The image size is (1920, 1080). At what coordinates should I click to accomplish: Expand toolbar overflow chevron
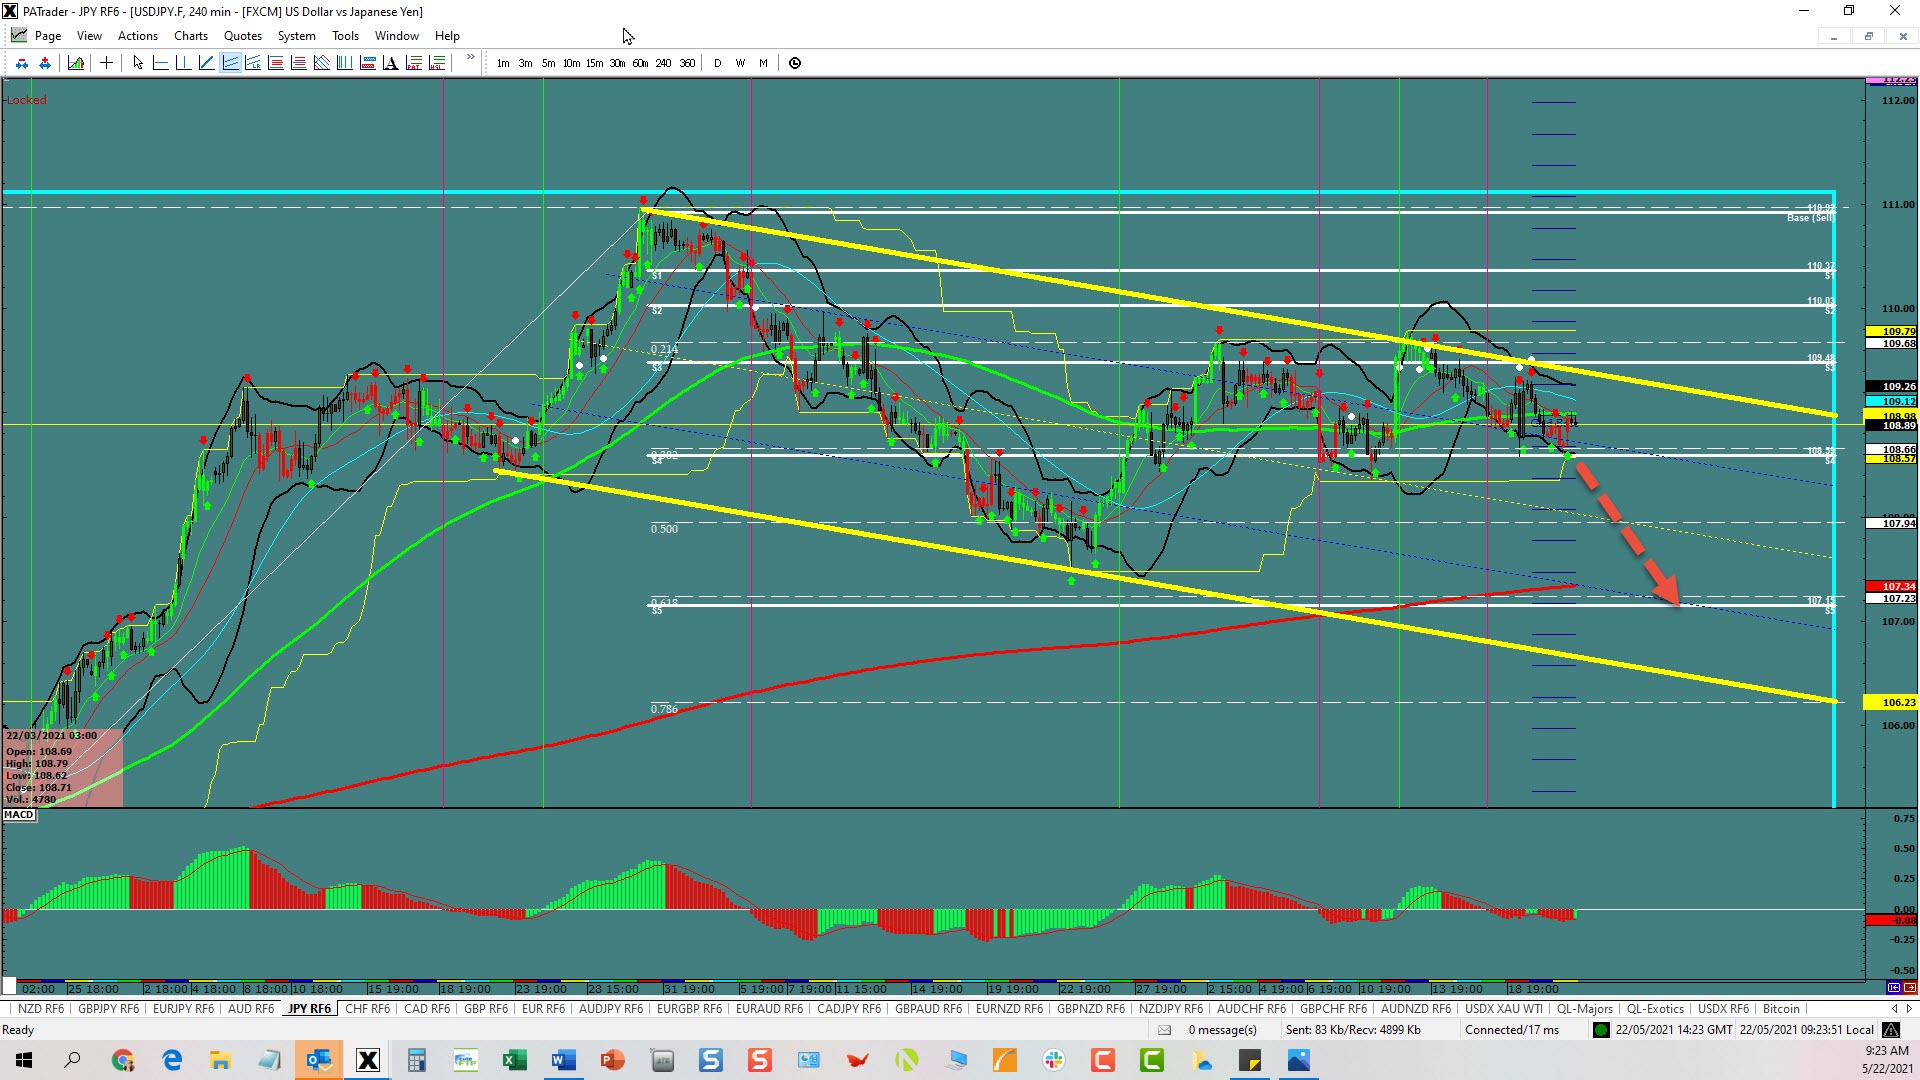(470, 58)
